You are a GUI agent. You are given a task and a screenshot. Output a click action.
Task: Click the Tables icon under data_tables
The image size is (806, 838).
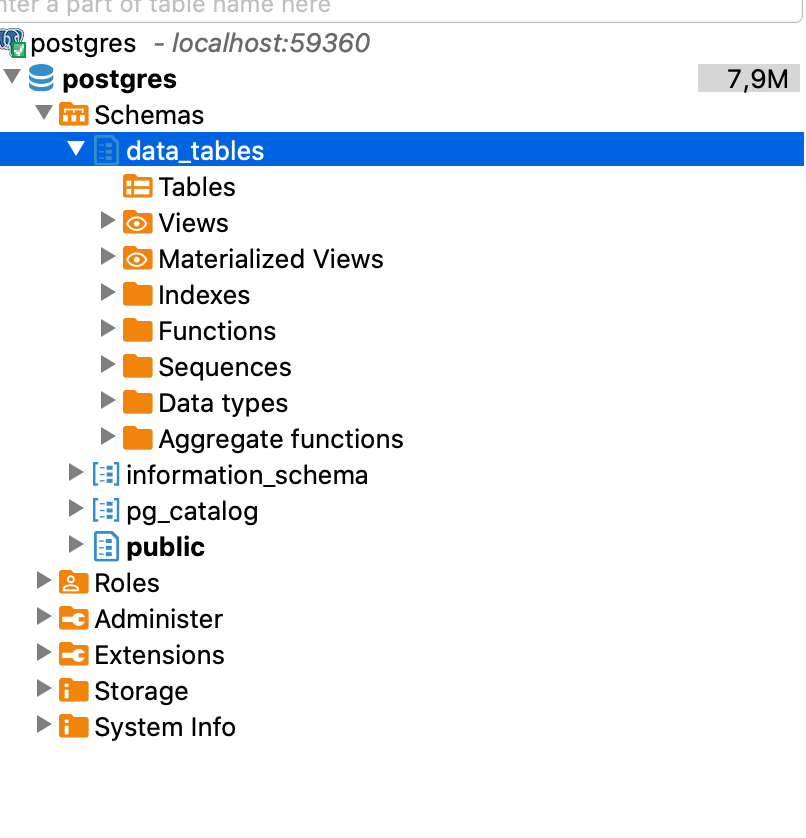pyautogui.click(x=137, y=187)
